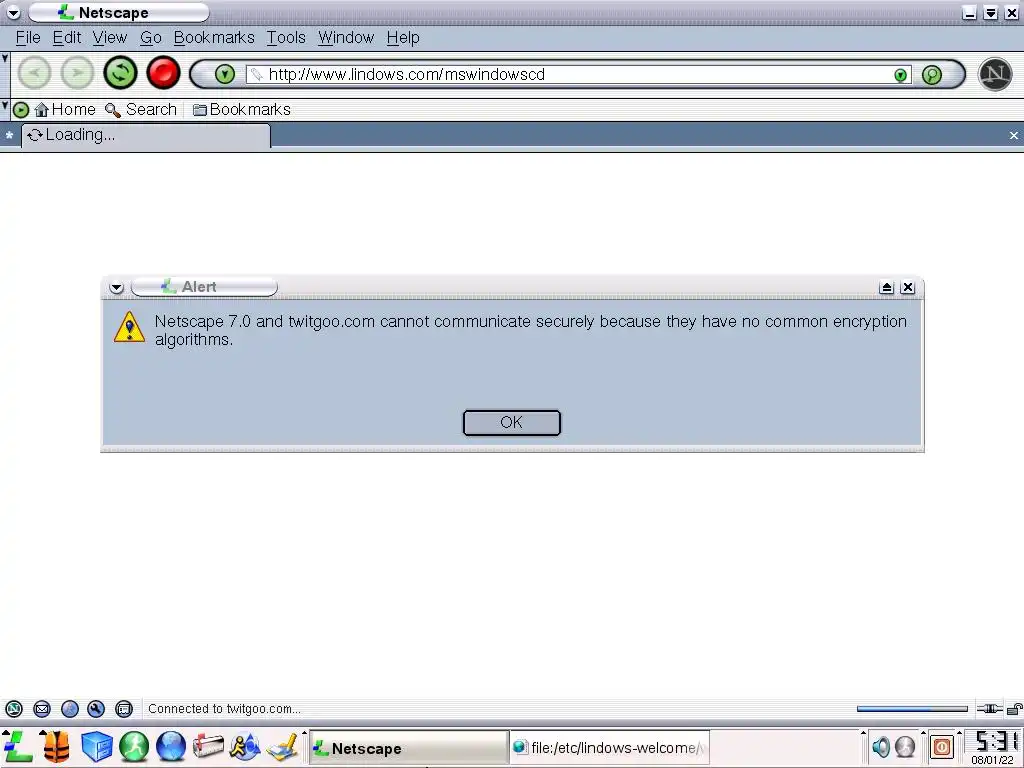Open the View menu
Screen dimensions: 1024x768
coord(109,38)
